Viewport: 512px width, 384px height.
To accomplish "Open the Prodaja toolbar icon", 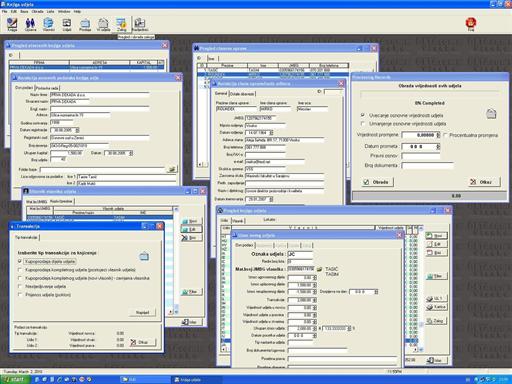I will pos(85,25).
